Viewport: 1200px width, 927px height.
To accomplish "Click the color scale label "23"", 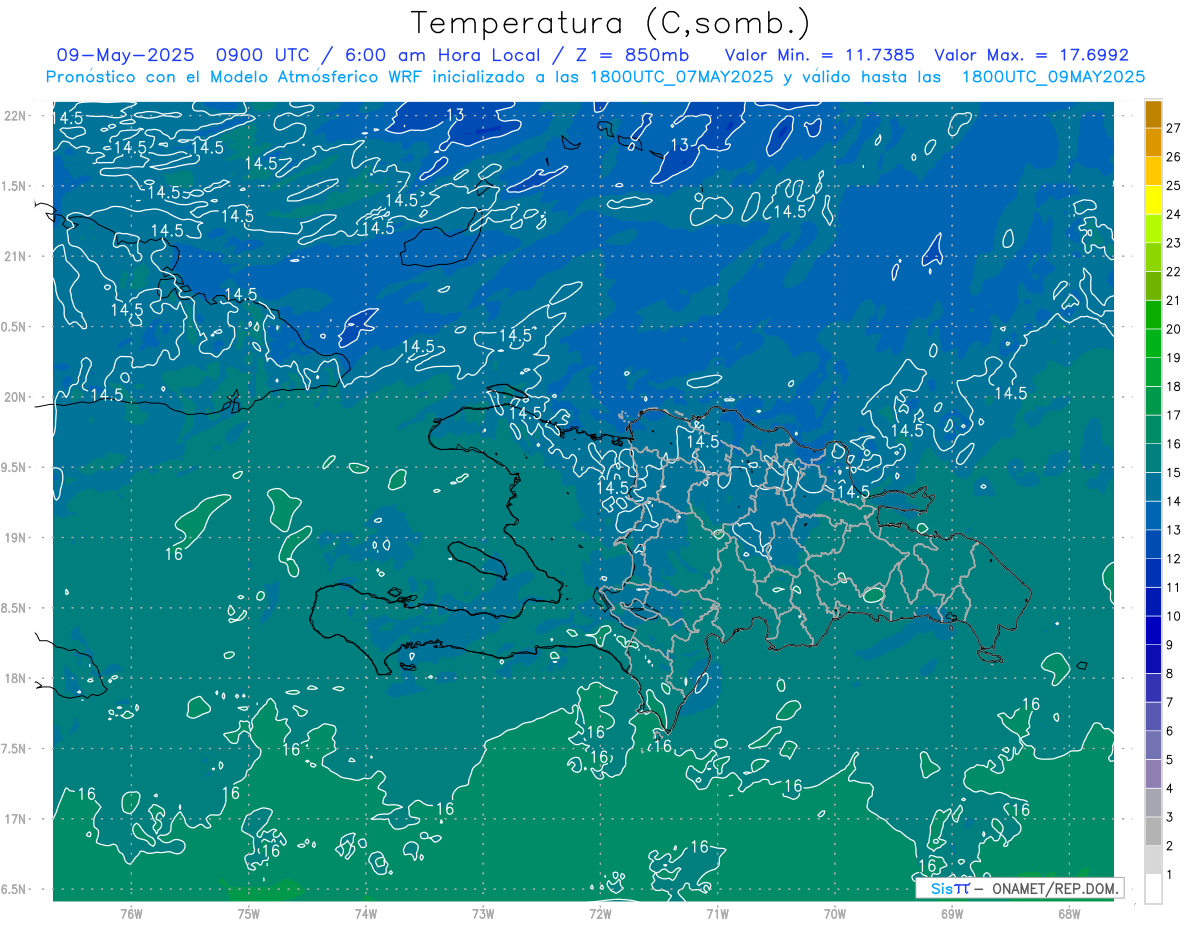I will [x=1174, y=242].
